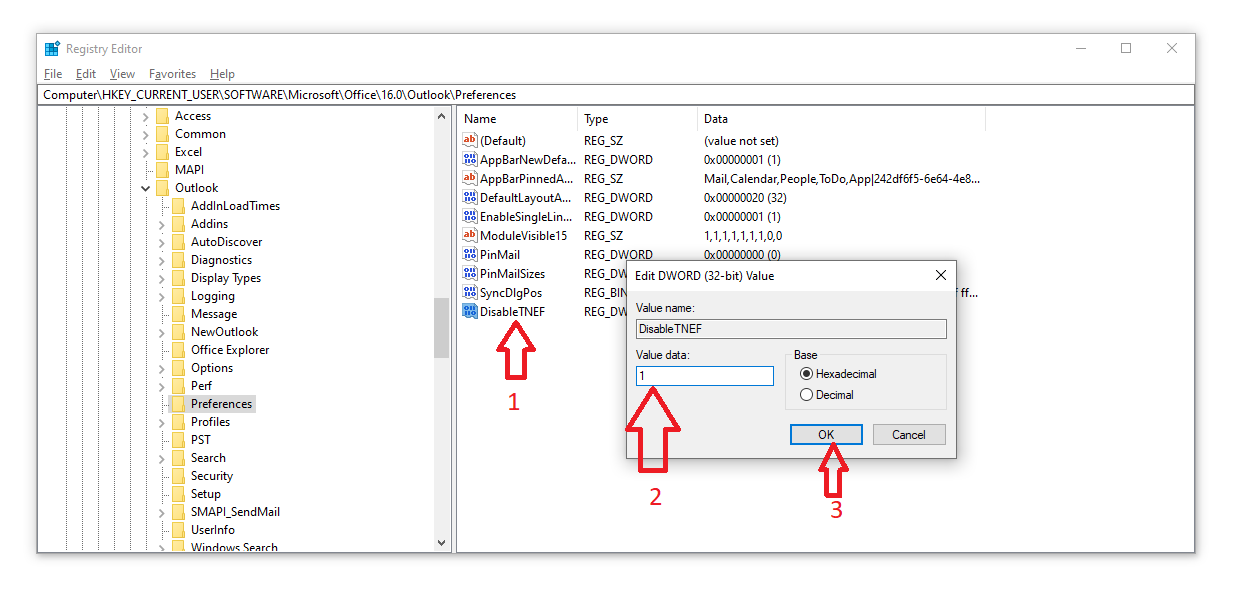Click the DWORD icon for AppBarNewDefa...
This screenshot has height=599, width=1258.
(x=470, y=160)
